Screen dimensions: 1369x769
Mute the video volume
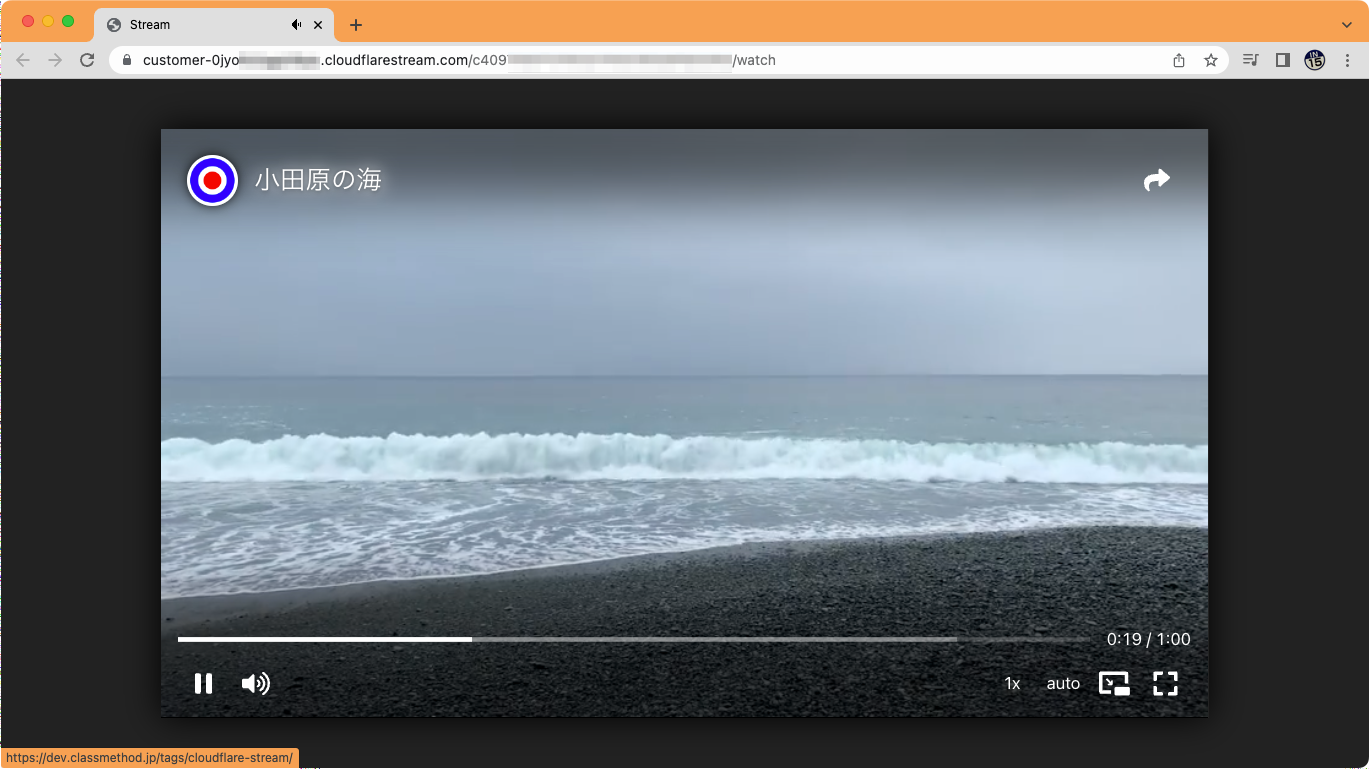(x=255, y=683)
